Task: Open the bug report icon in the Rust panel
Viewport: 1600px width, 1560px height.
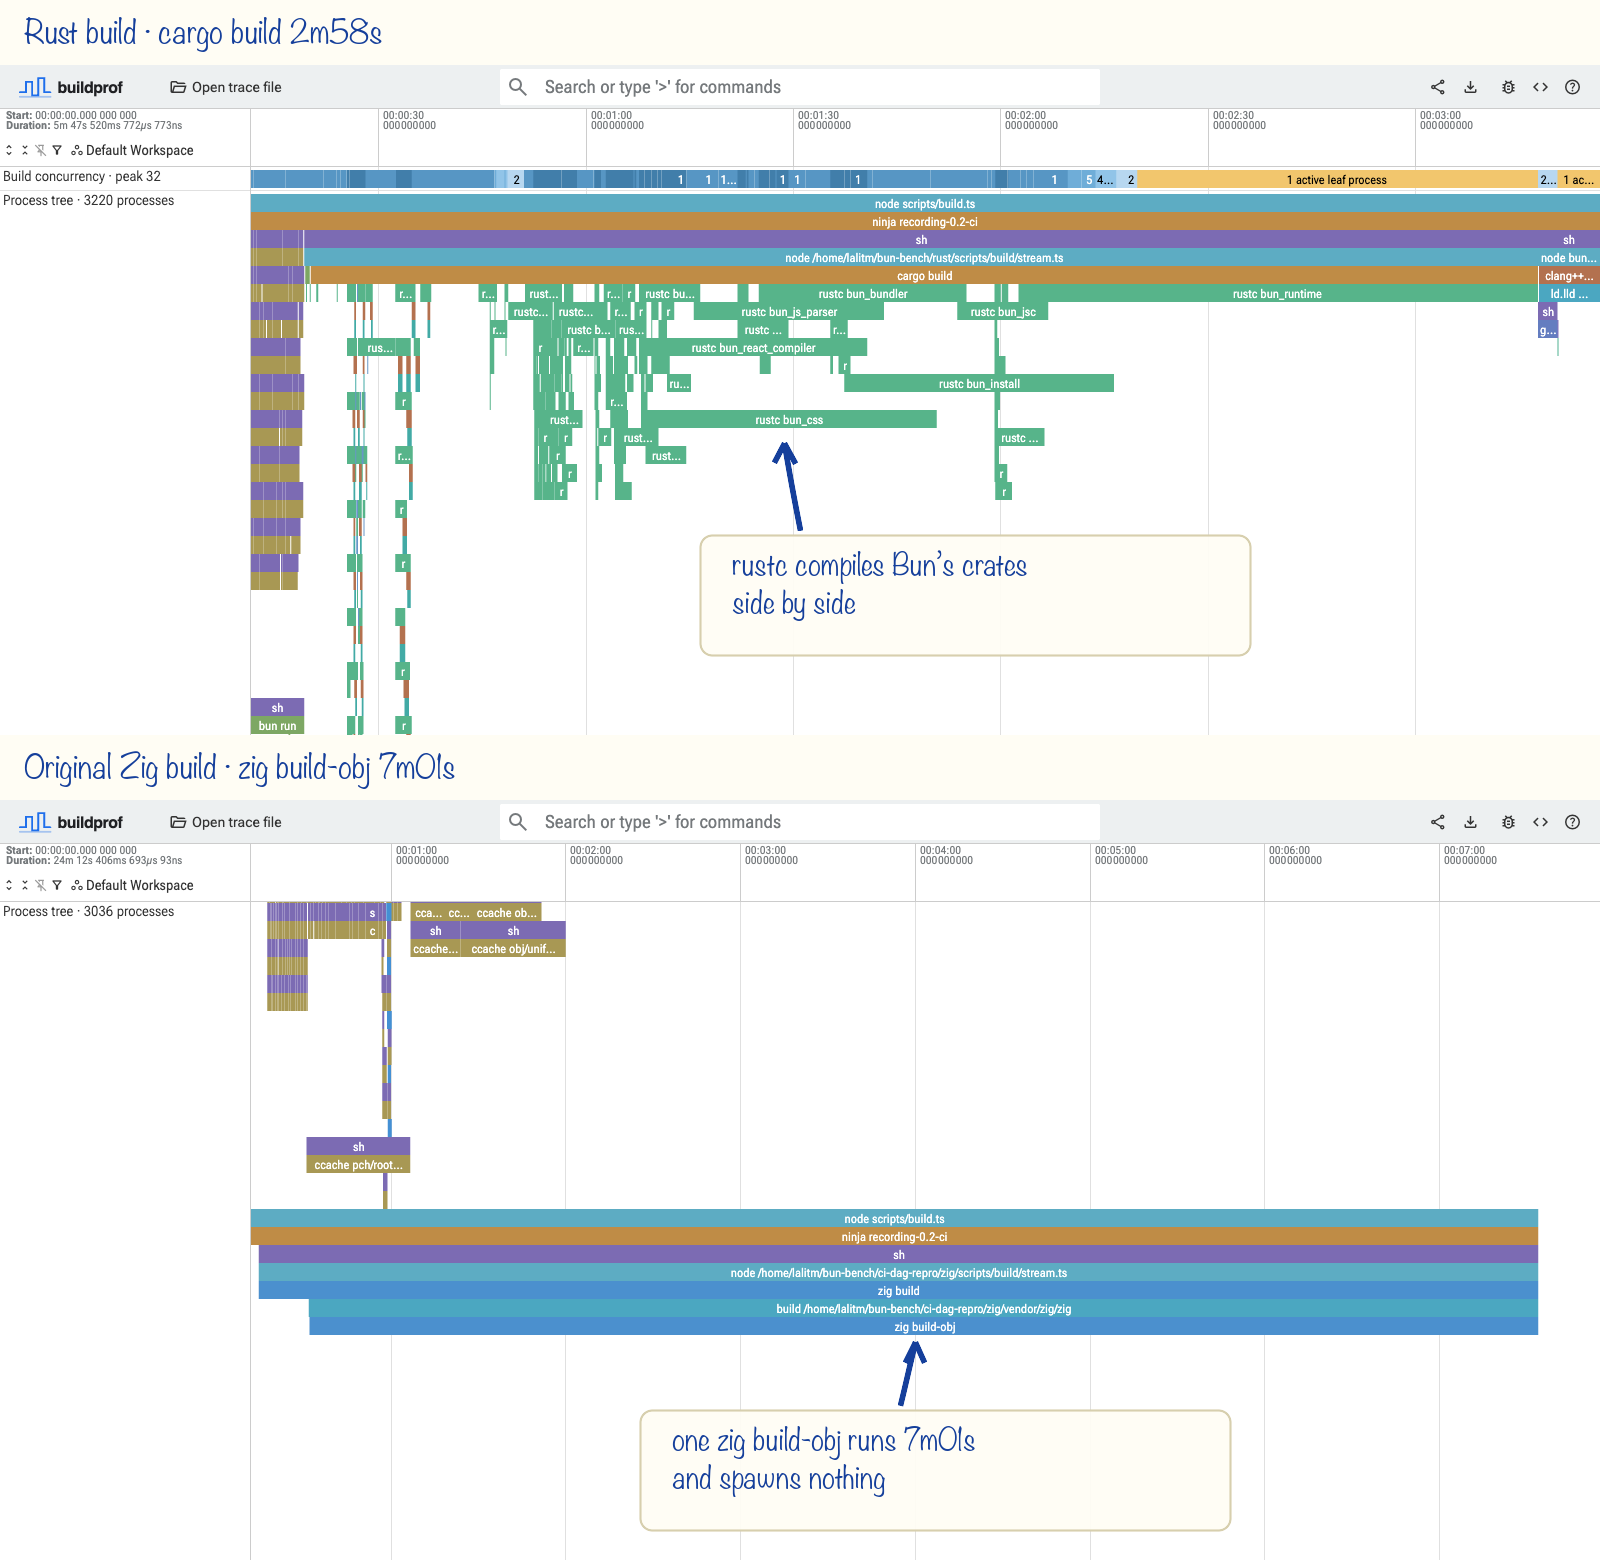Action: (1508, 87)
